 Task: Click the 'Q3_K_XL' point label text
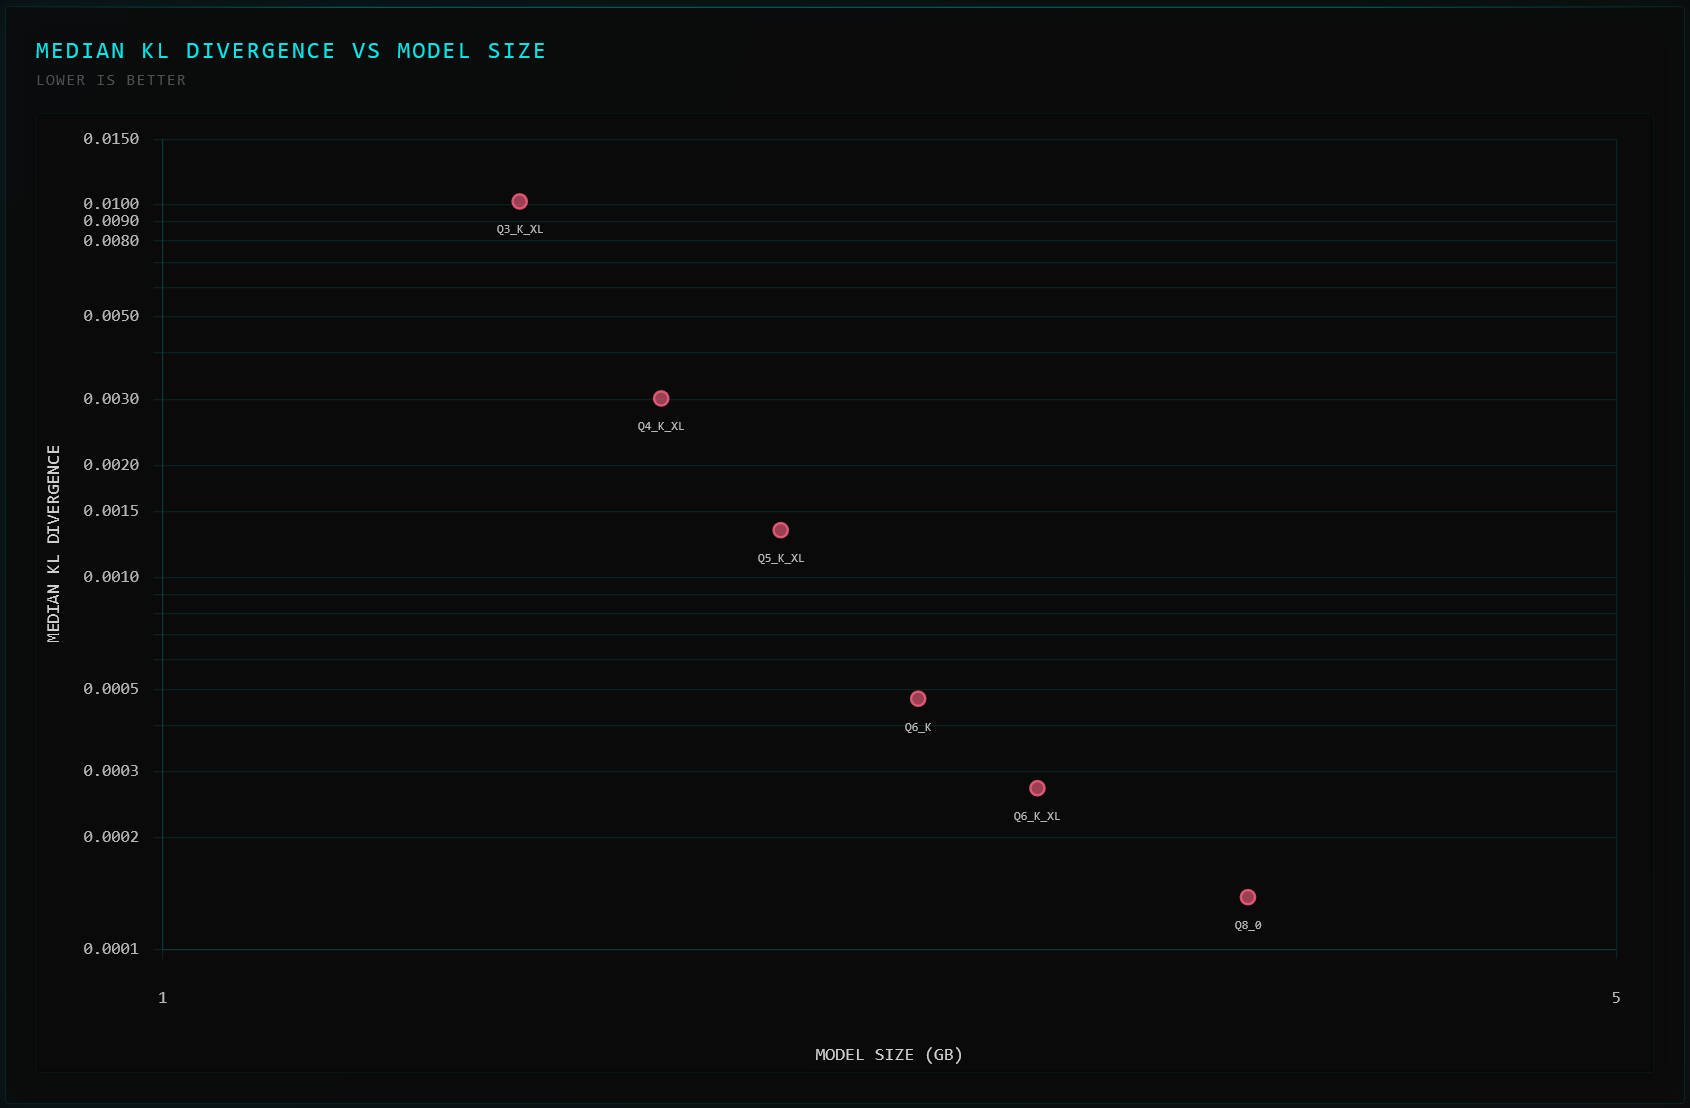pyautogui.click(x=520, y=230)
